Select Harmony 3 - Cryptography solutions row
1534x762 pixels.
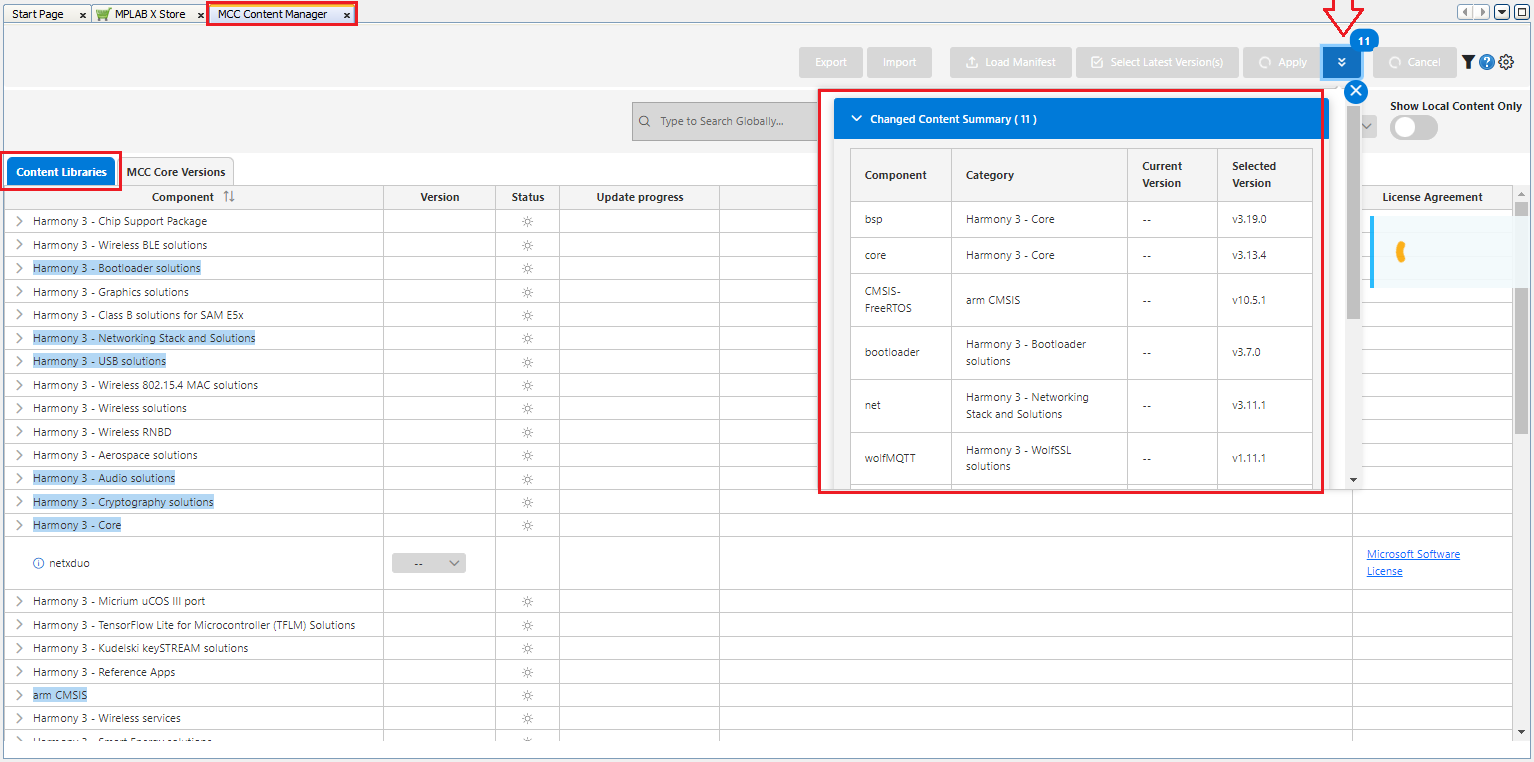(x=123, y=502)
